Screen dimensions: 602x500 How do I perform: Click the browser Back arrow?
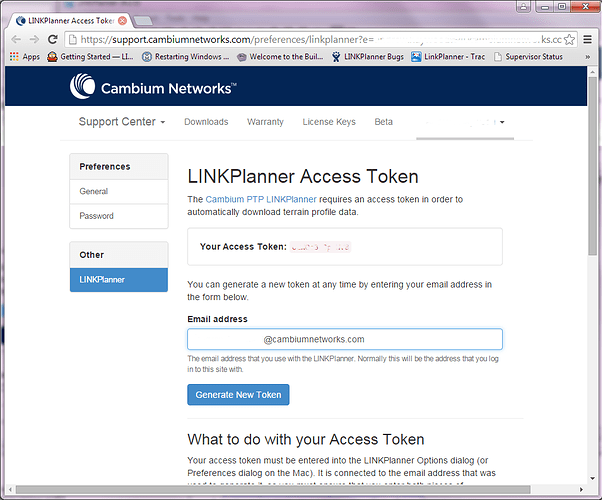click(16, 39)
